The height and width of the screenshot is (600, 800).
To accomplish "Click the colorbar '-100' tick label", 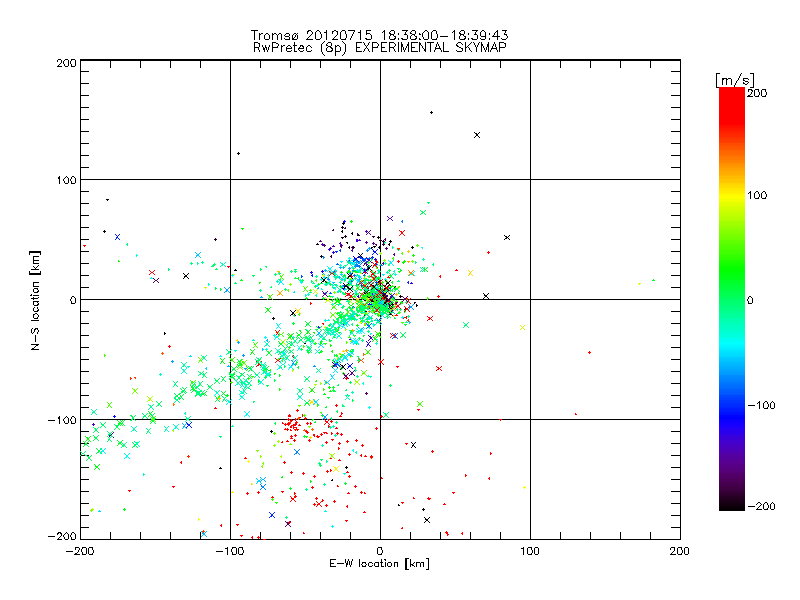I will point(761,406).
